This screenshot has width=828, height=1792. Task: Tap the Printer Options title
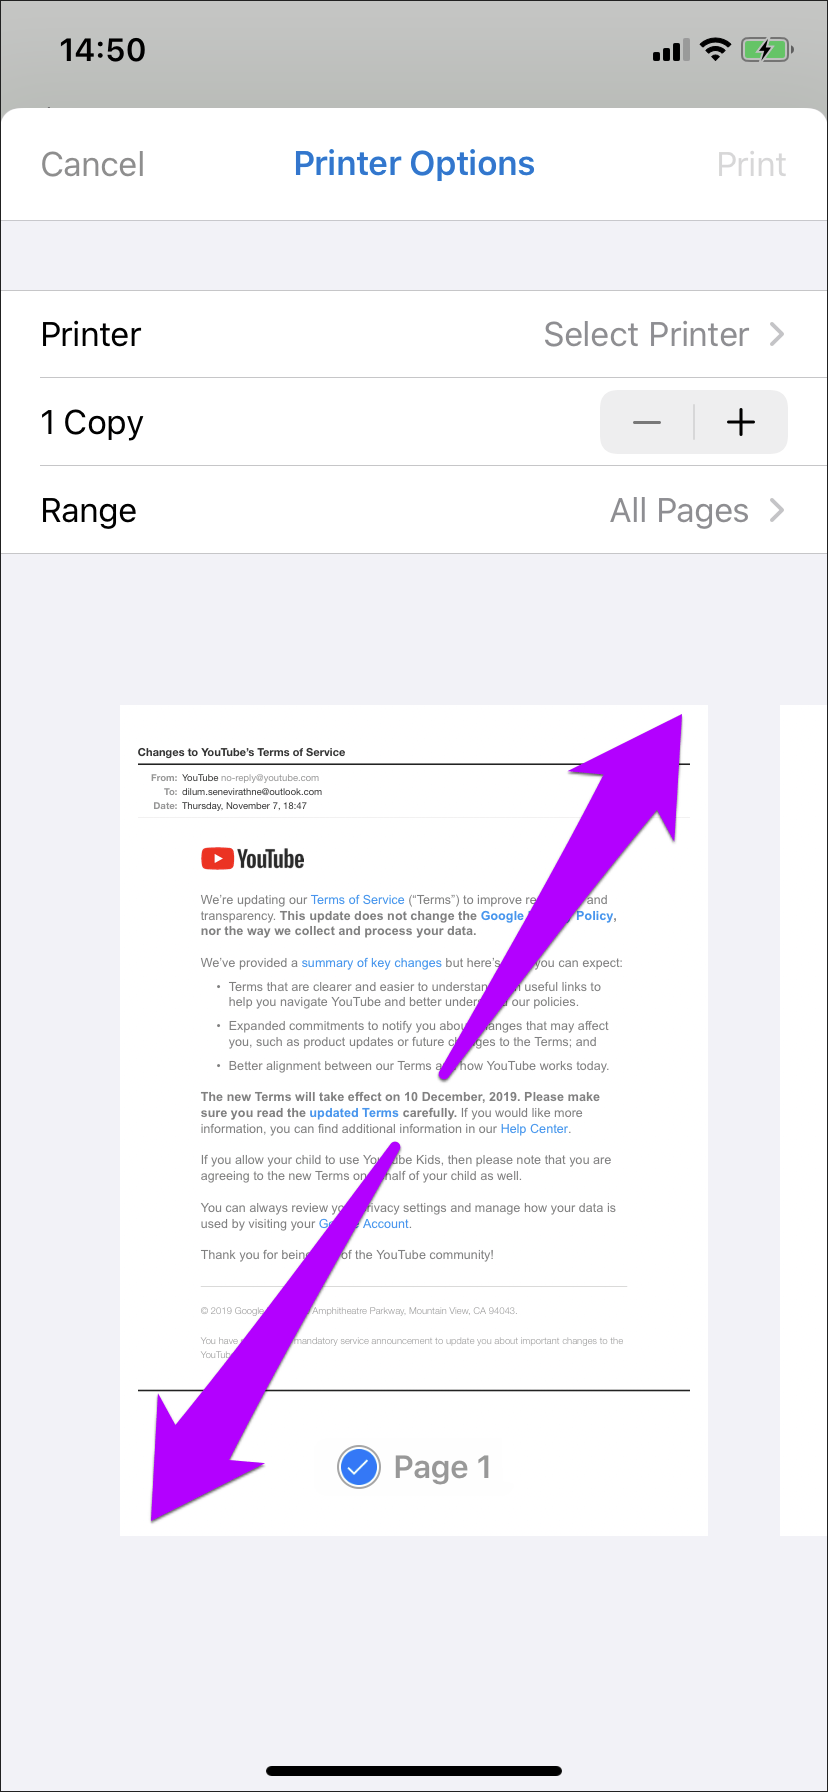[x=414, y=164]
